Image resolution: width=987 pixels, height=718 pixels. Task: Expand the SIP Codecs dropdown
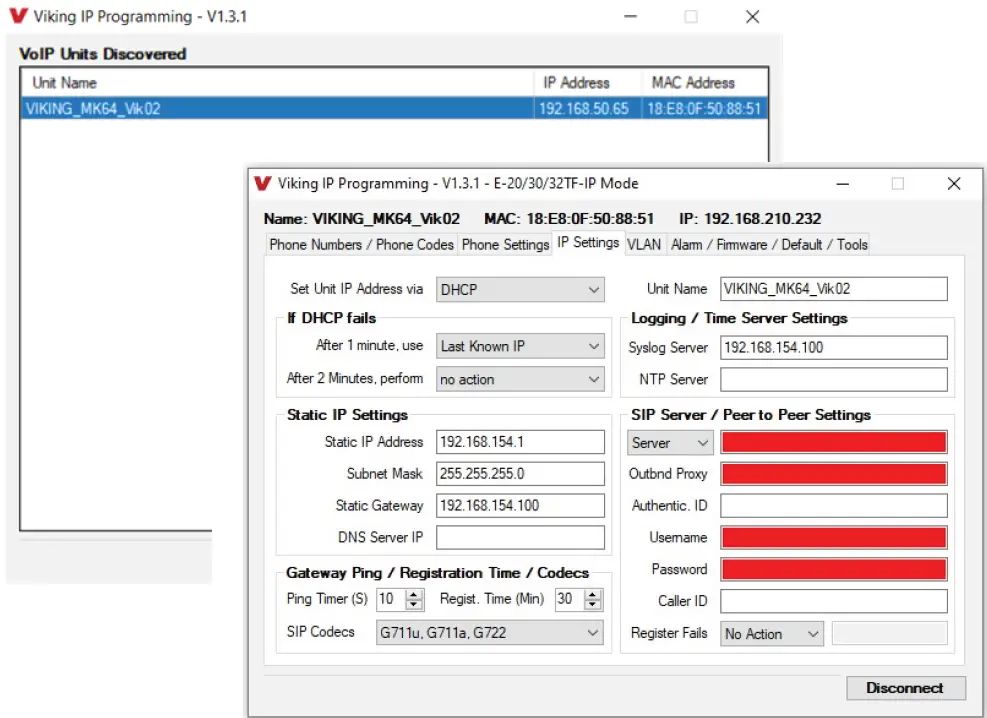click(490, 632)
